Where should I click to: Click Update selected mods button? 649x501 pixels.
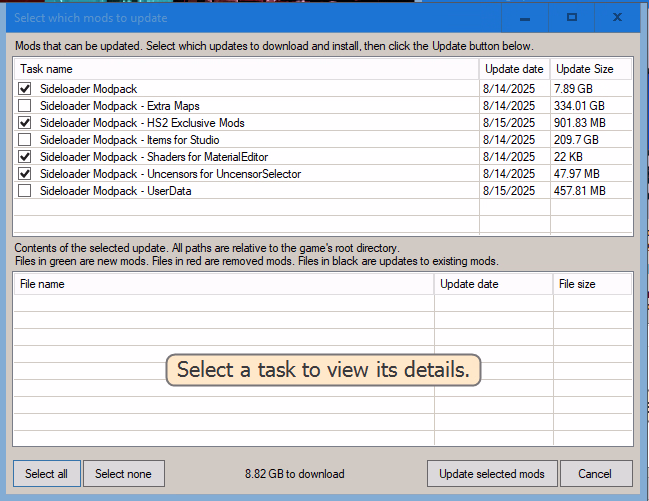pyautogui.click(x=491, y=473)
